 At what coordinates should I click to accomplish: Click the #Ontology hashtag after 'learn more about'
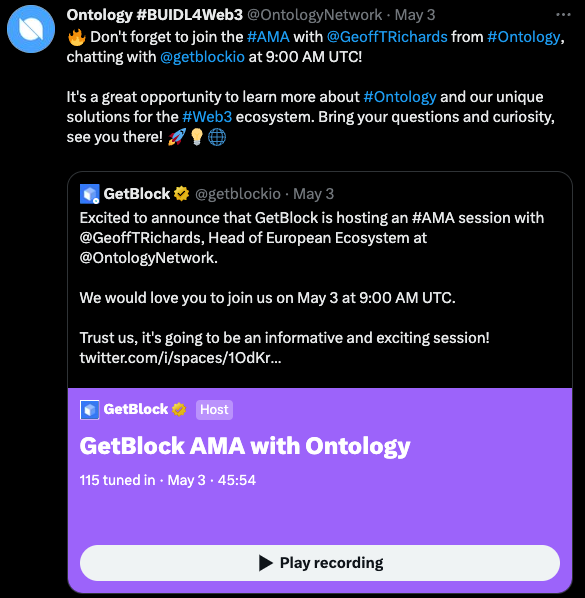tap(400, 97)
